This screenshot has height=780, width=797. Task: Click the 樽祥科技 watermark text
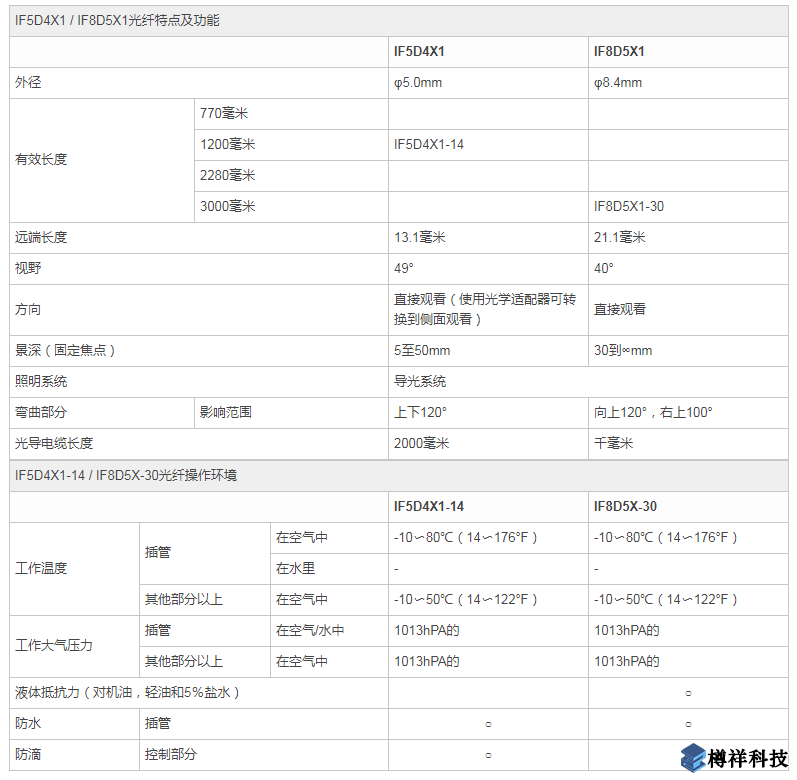click(748, 758)
